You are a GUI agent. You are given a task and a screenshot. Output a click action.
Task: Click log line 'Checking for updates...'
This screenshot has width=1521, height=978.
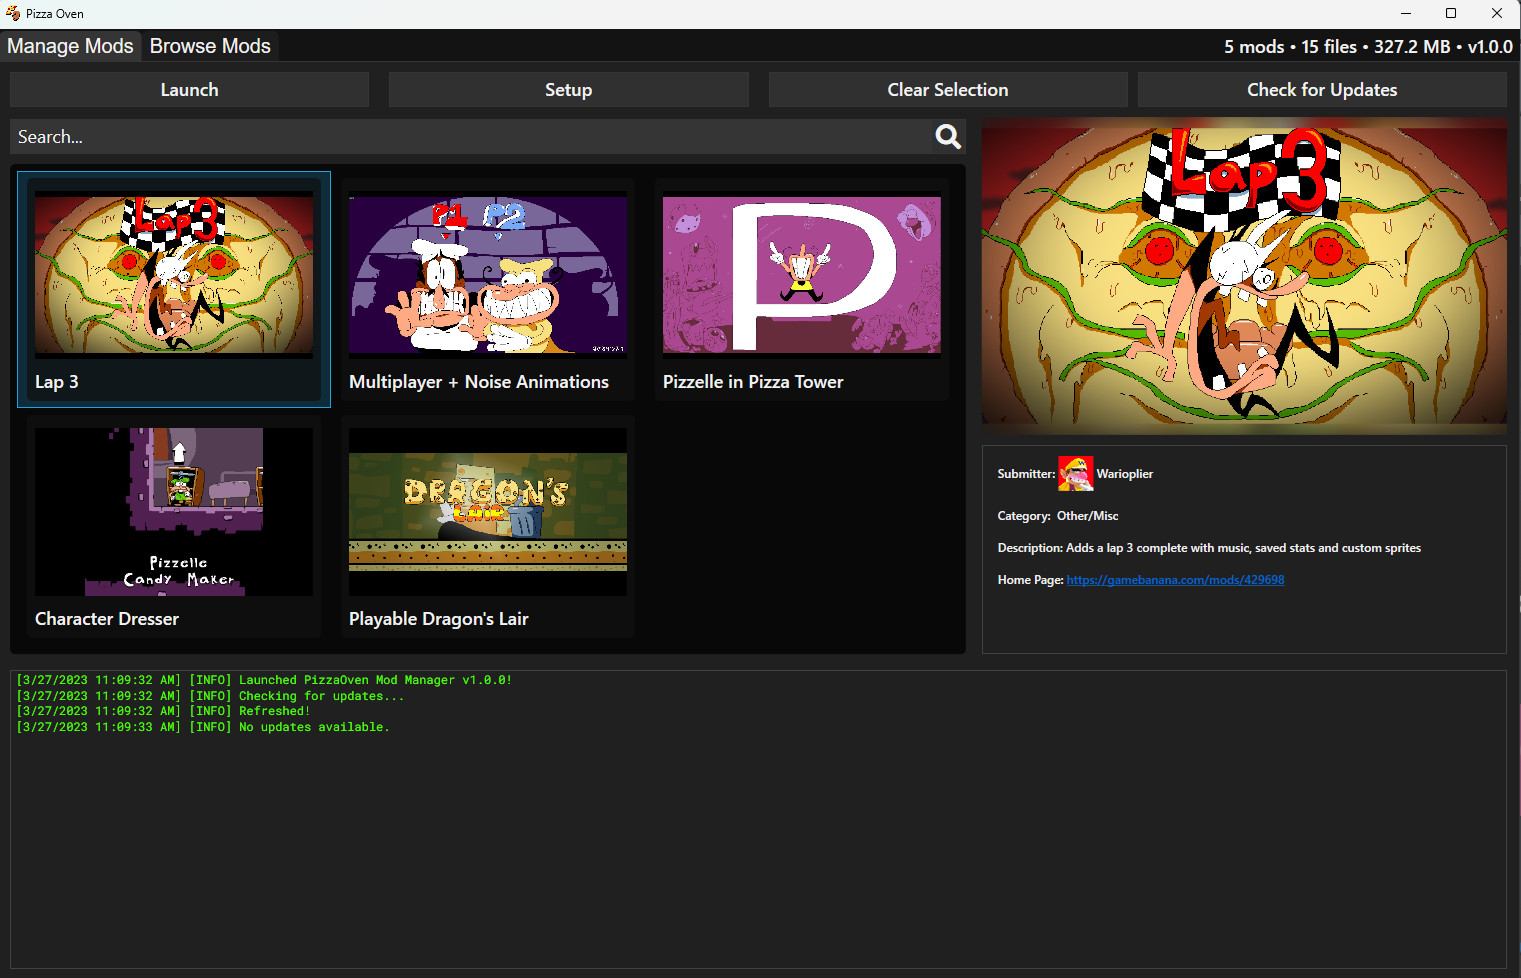pos(210,696)
